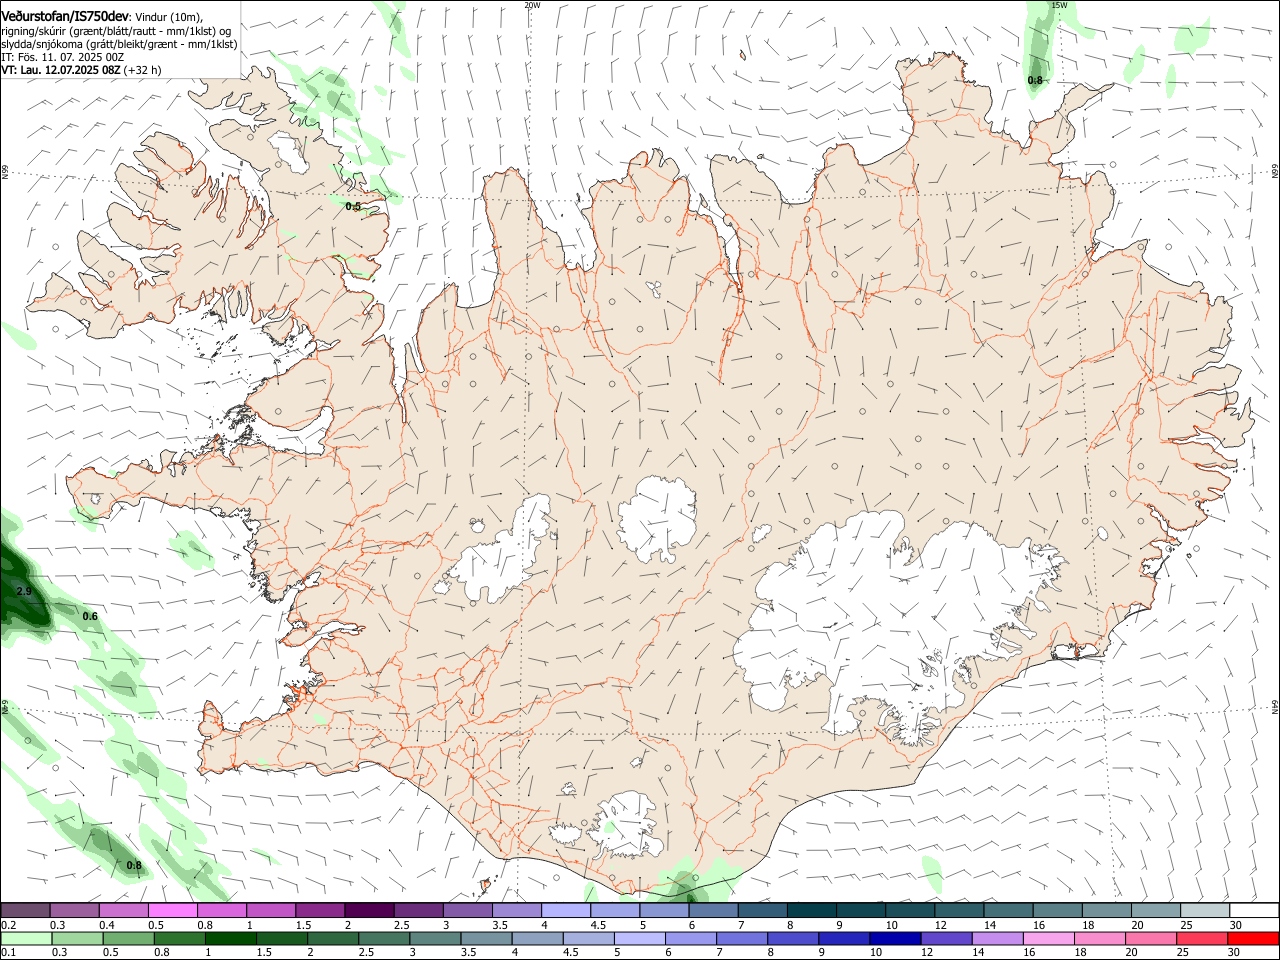Click the 0.5 precipitation value over the Westfjords

coord(353,206)
